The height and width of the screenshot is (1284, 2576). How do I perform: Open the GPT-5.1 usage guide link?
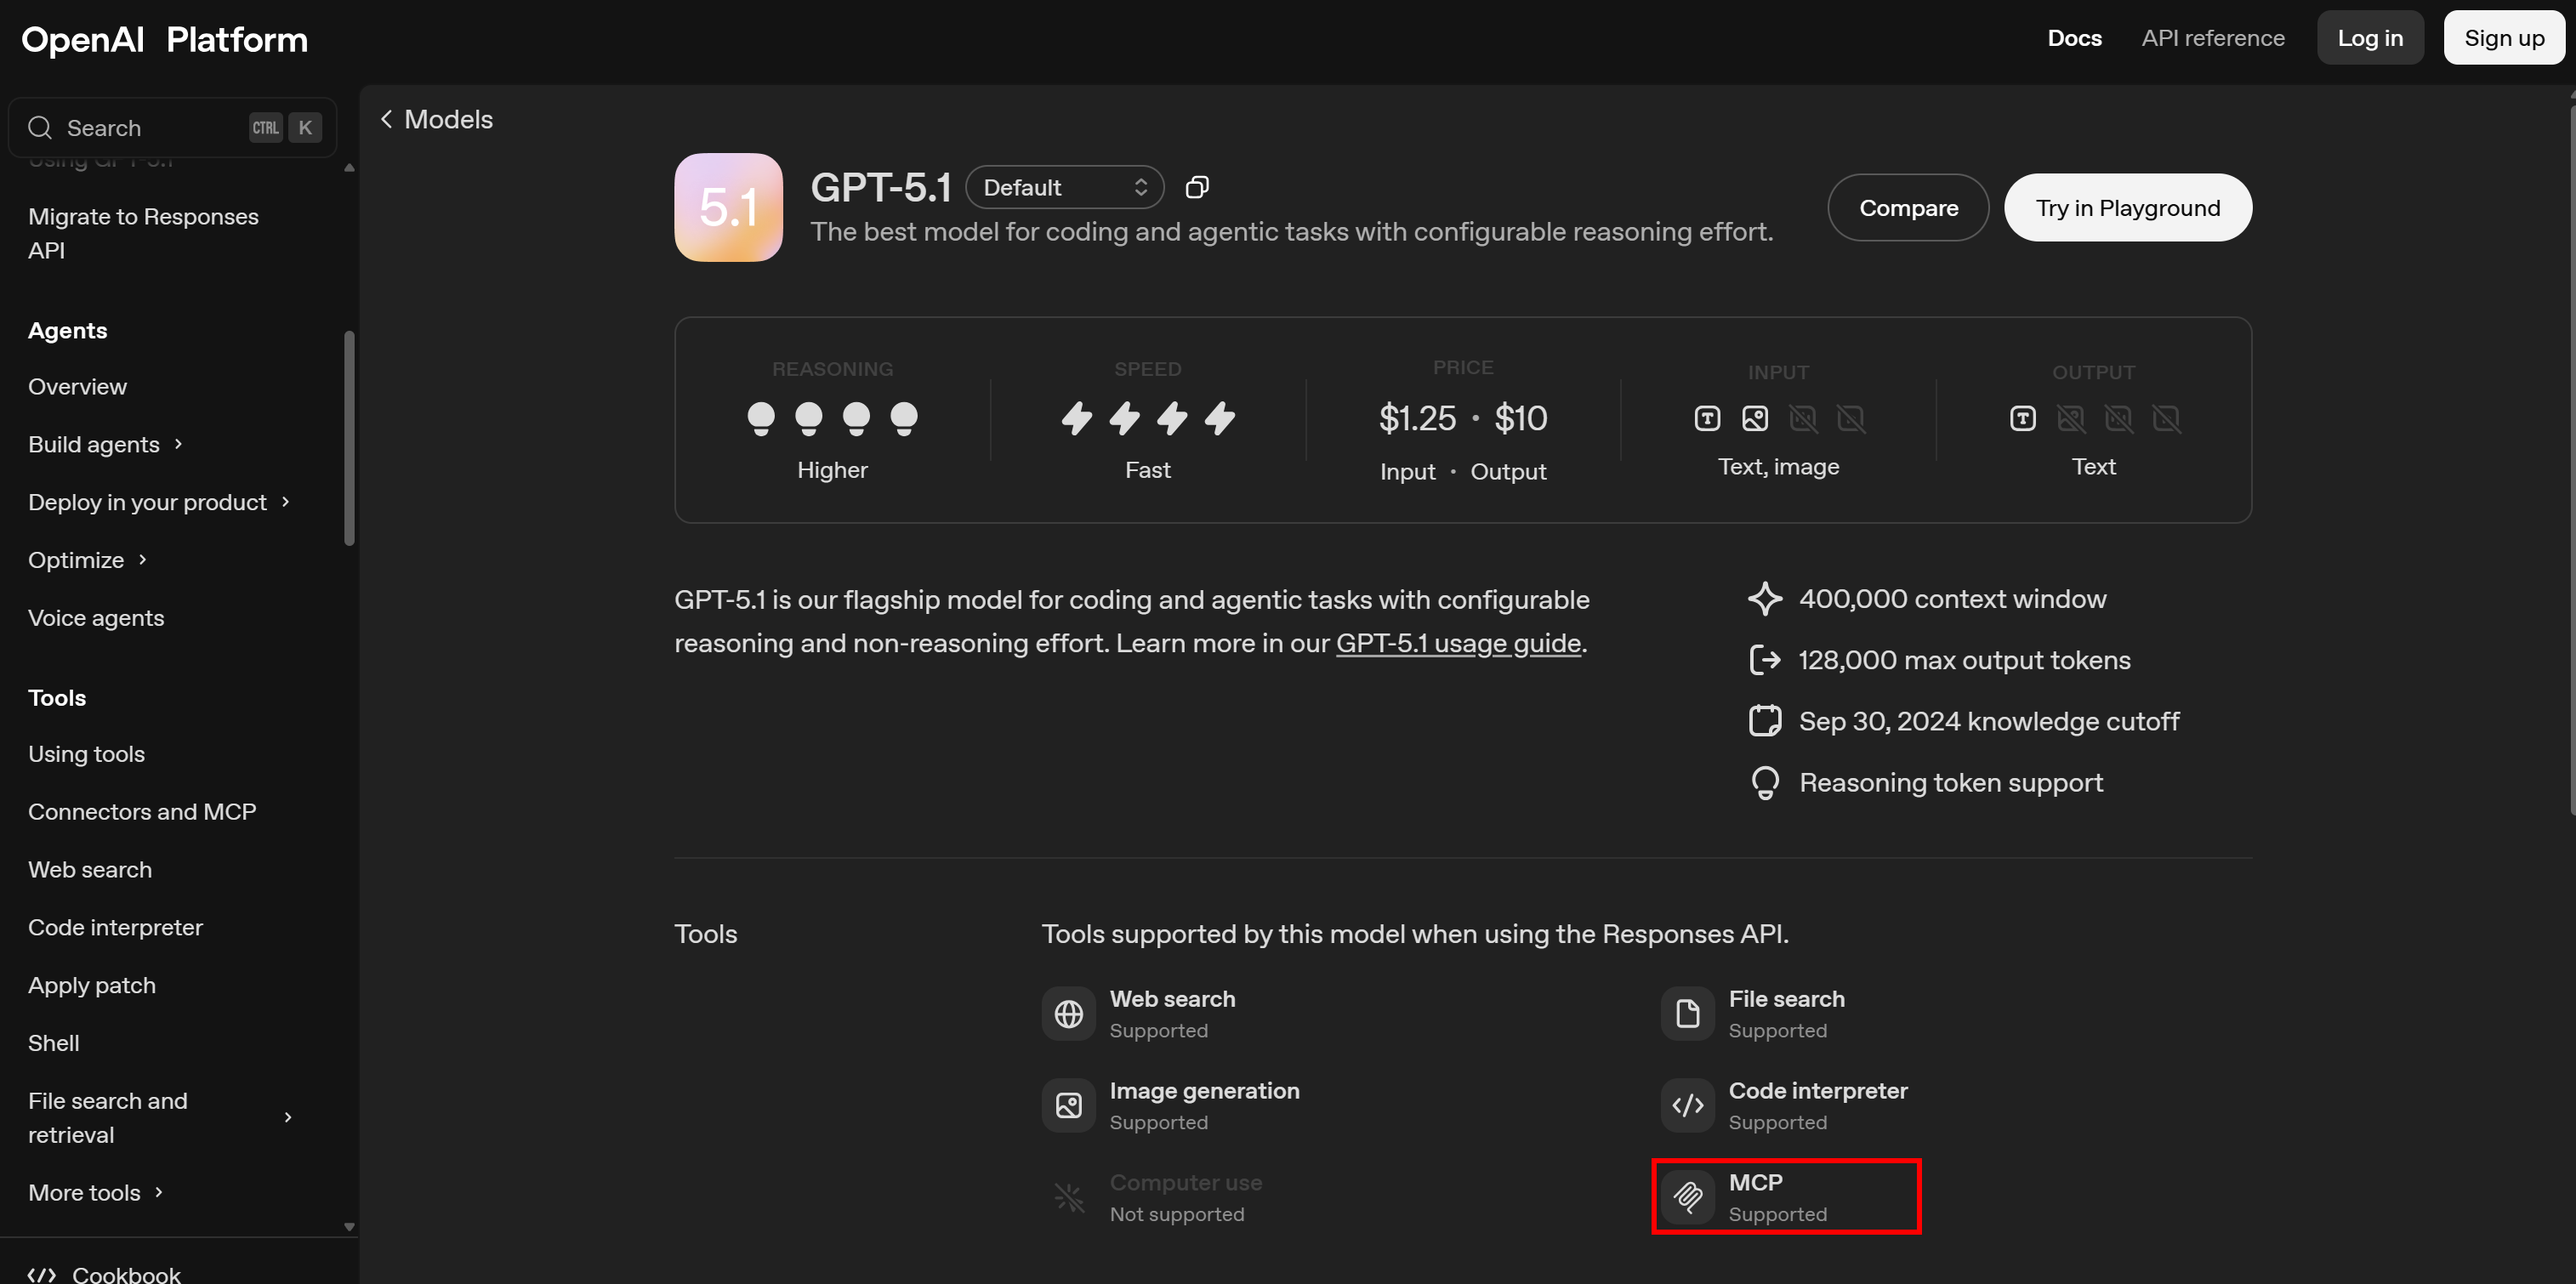(x=1458, y=643)
